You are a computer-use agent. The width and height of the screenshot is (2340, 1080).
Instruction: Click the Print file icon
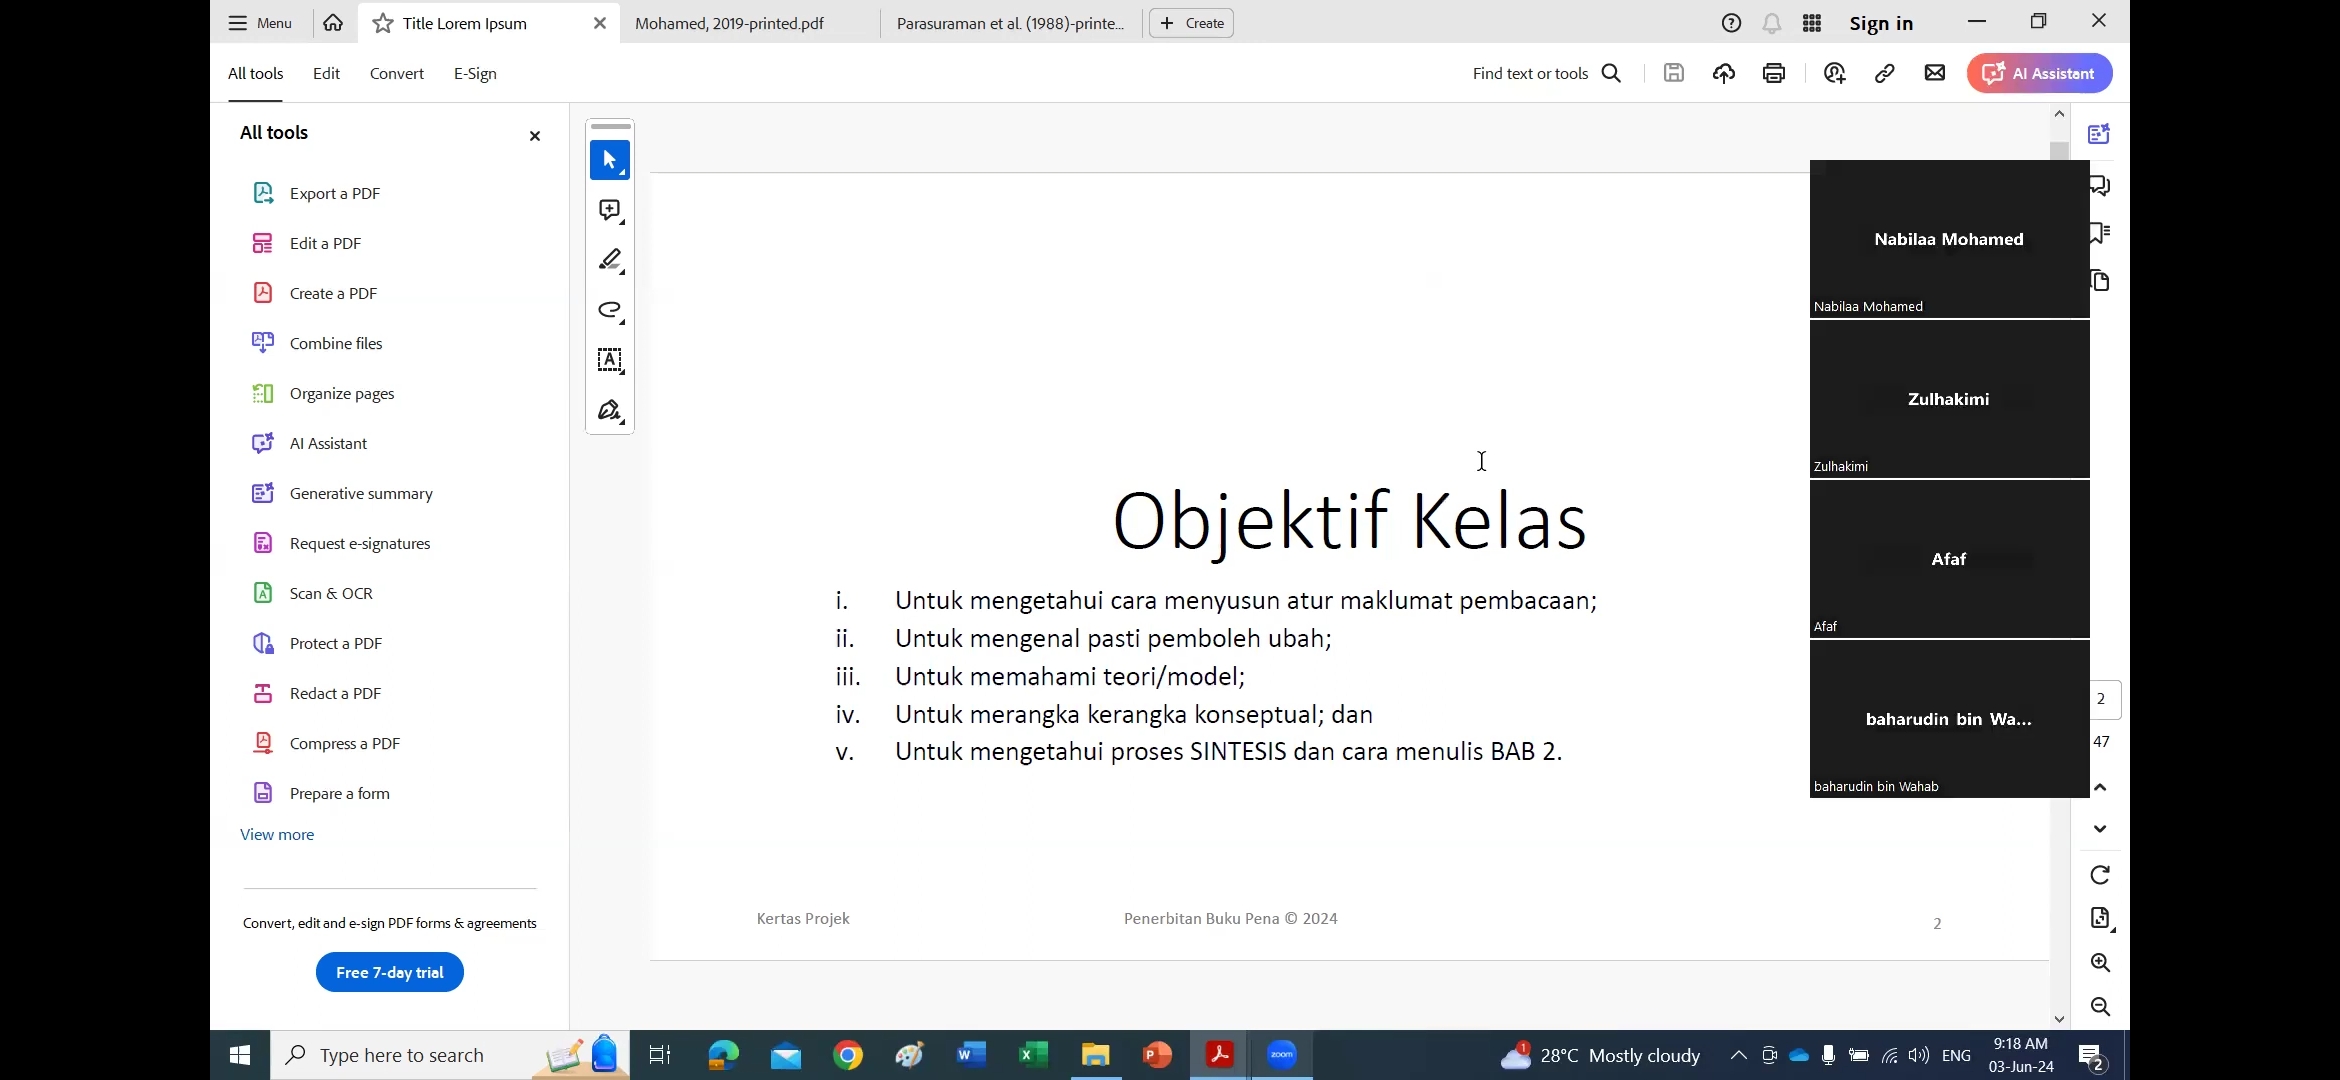coord(1773,73)
